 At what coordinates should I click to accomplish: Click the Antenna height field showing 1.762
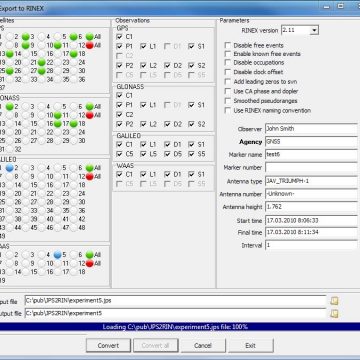(x=311, y=207)
